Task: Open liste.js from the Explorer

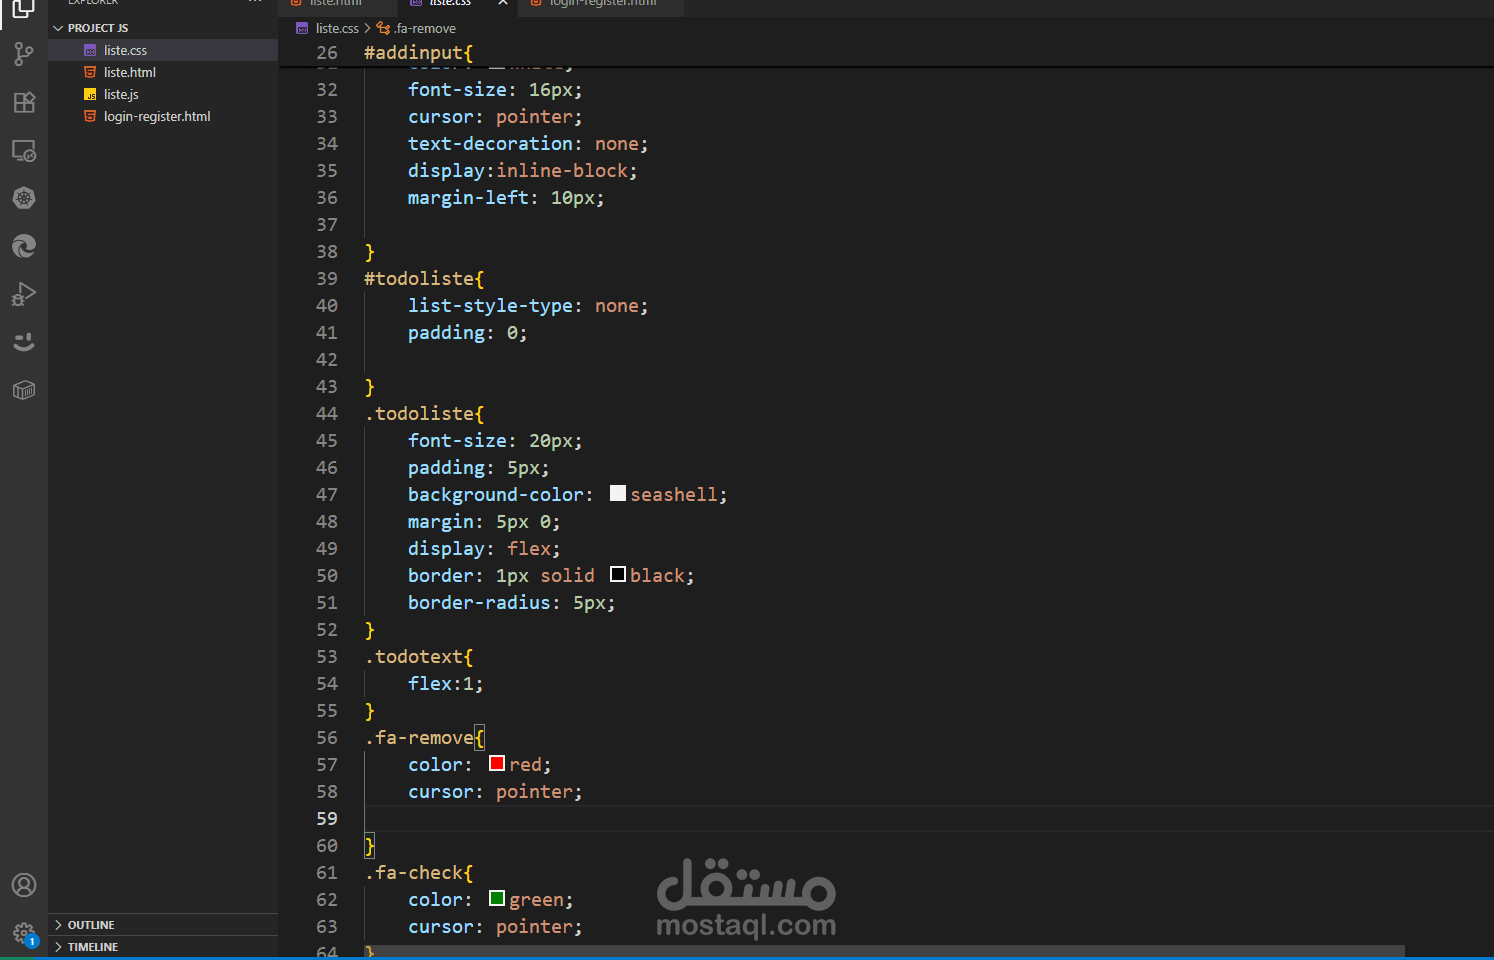Action: tap(163, 94)
